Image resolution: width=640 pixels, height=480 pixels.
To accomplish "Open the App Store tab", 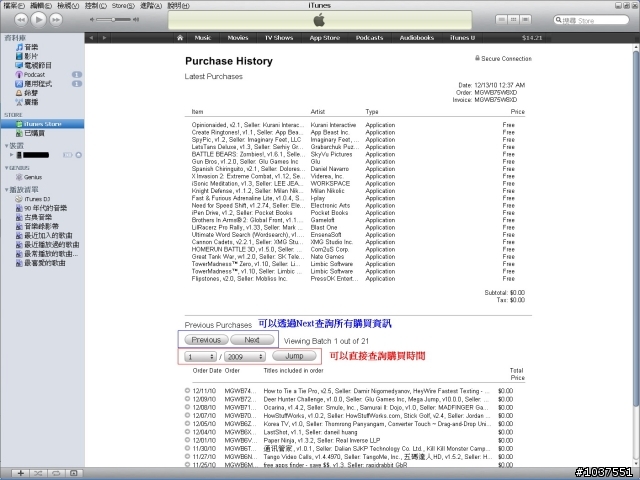I will [x=325, y=38].
